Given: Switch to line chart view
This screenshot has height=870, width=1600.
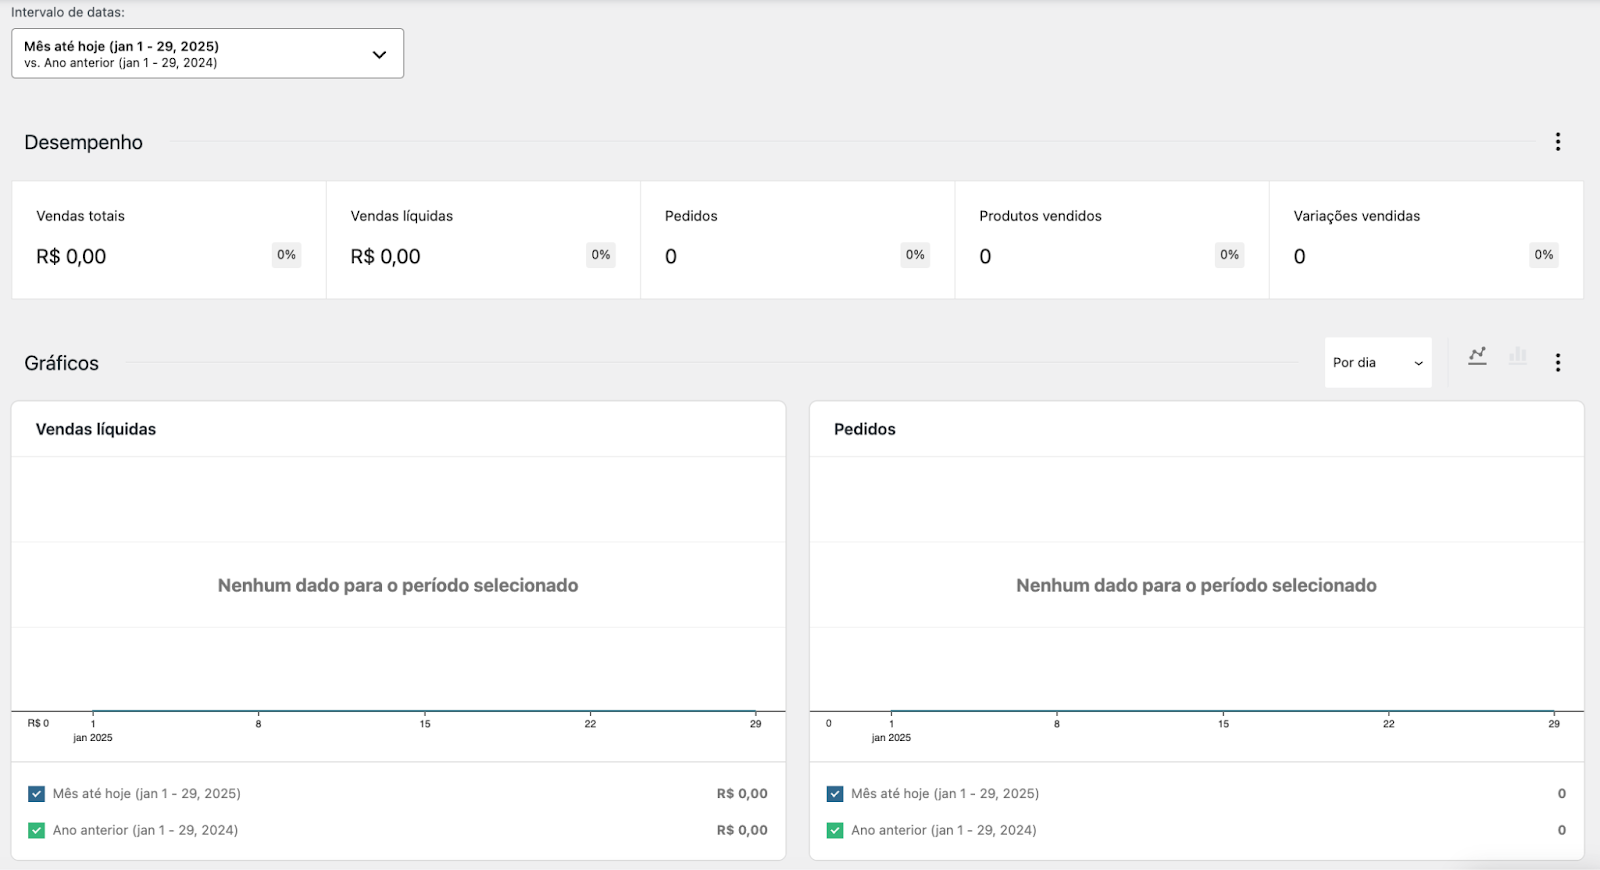Looking at the screenshot, I should click(1477, 356).
